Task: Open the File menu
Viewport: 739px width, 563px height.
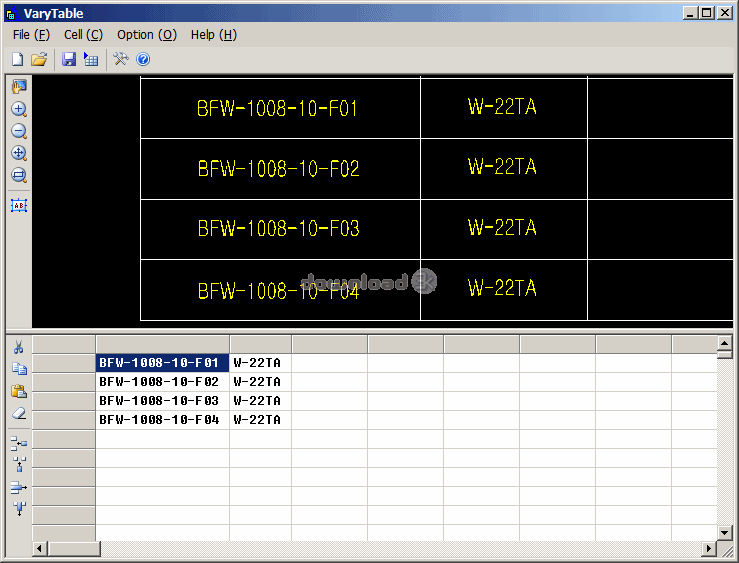Action: [31, 34]
